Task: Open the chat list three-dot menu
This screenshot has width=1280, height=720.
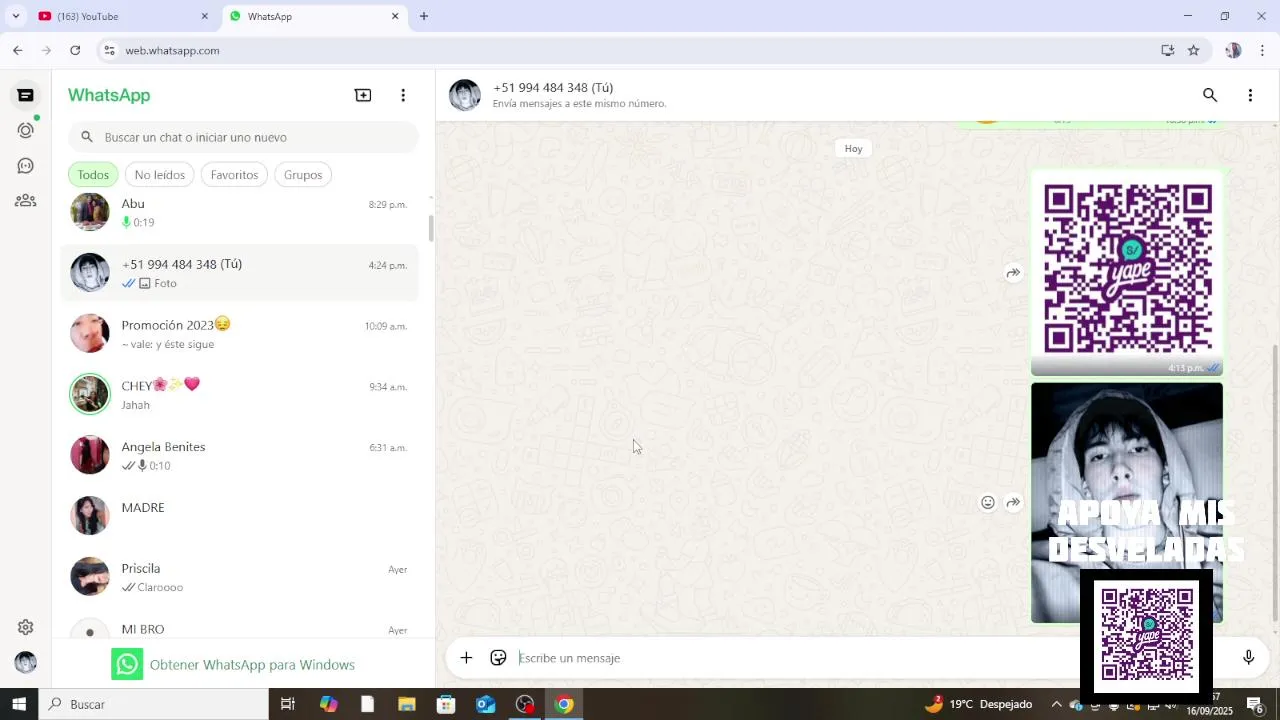Action: click(x=403, y=95)
